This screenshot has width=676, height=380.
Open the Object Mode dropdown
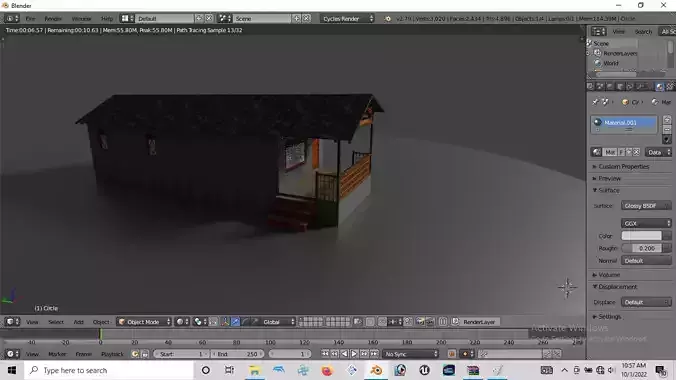point(144,322)
